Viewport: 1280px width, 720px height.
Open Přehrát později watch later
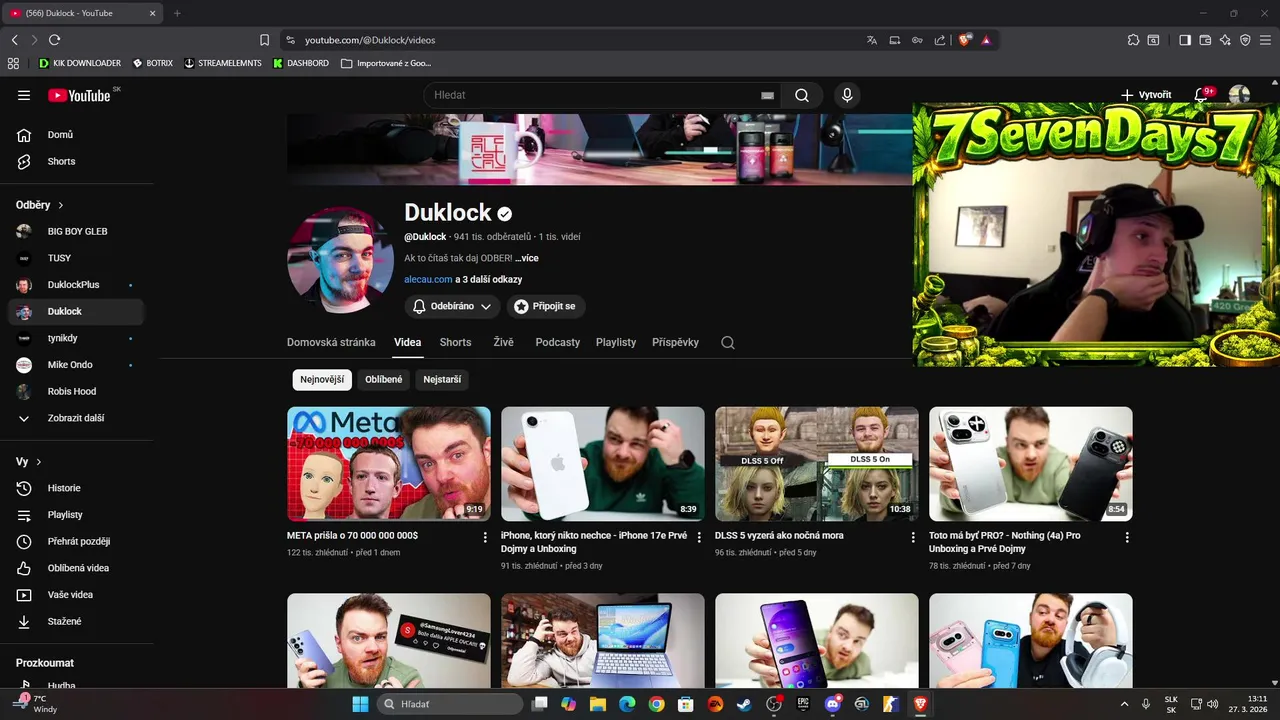(x=77, y=541)
